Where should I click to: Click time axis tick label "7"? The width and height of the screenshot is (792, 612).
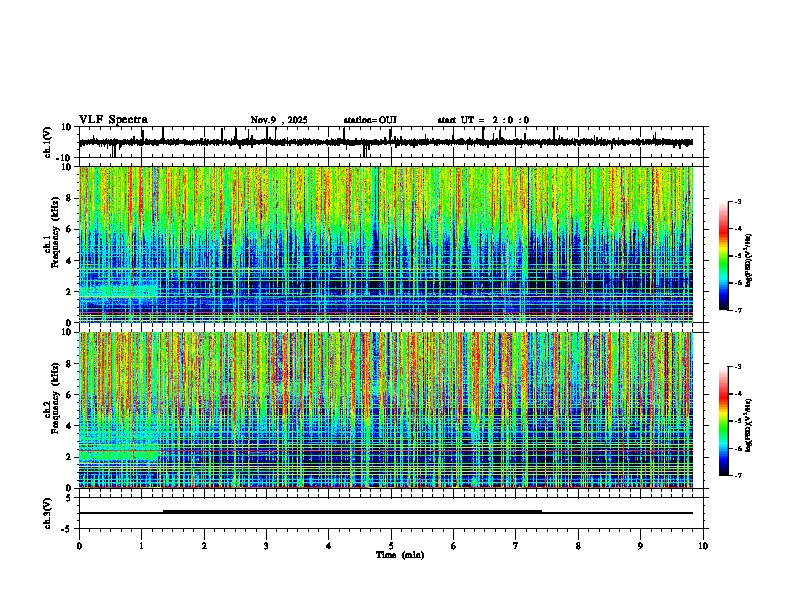pos(516,546)
